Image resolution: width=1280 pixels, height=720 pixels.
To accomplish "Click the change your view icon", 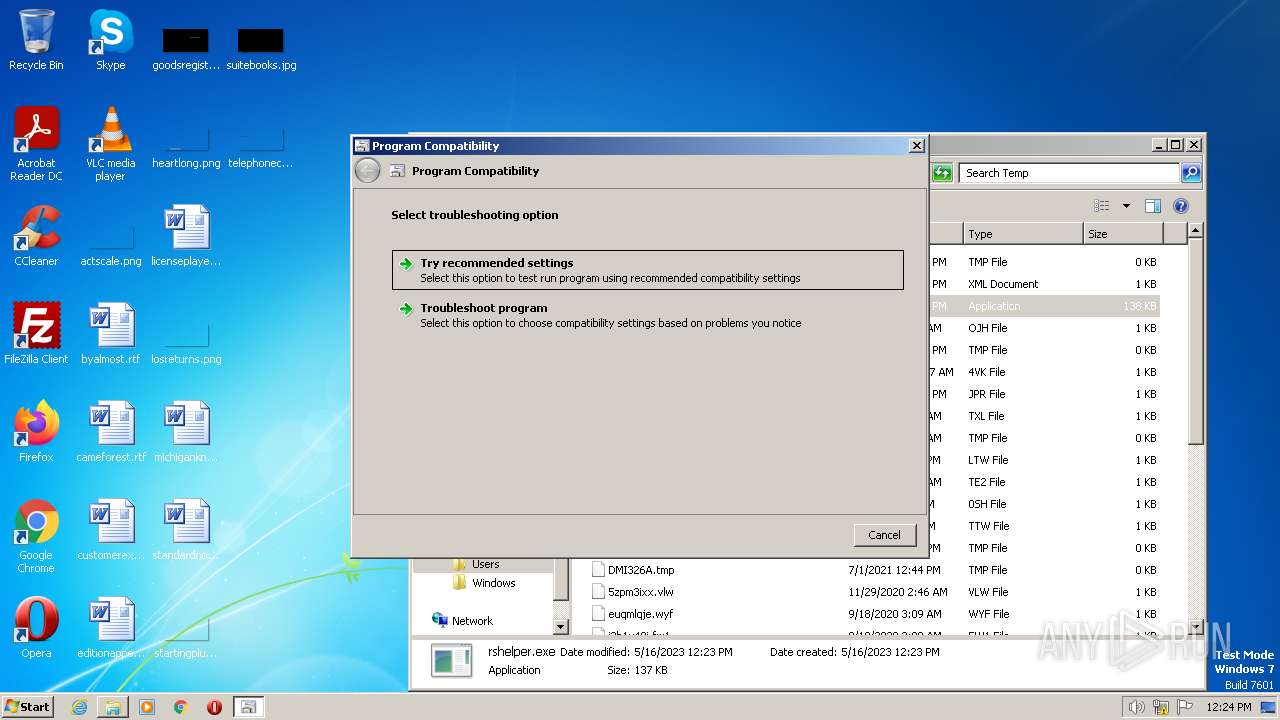I will (x=1102, y=206).
